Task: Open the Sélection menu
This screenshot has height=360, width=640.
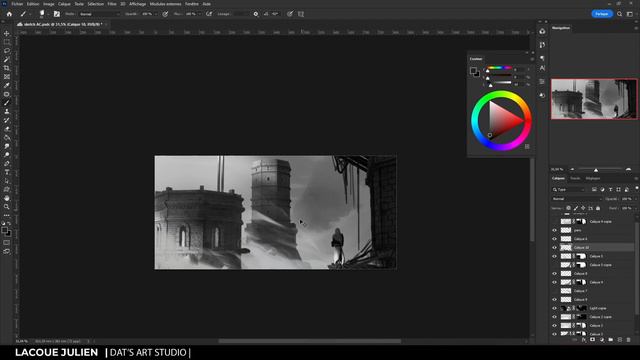Action: 96,4
